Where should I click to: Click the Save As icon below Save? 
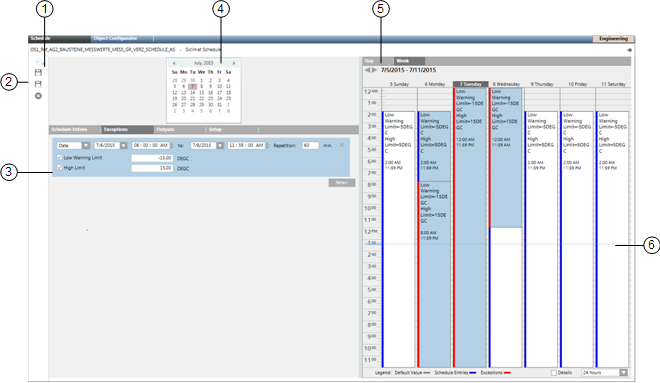[x=38, y=84]
